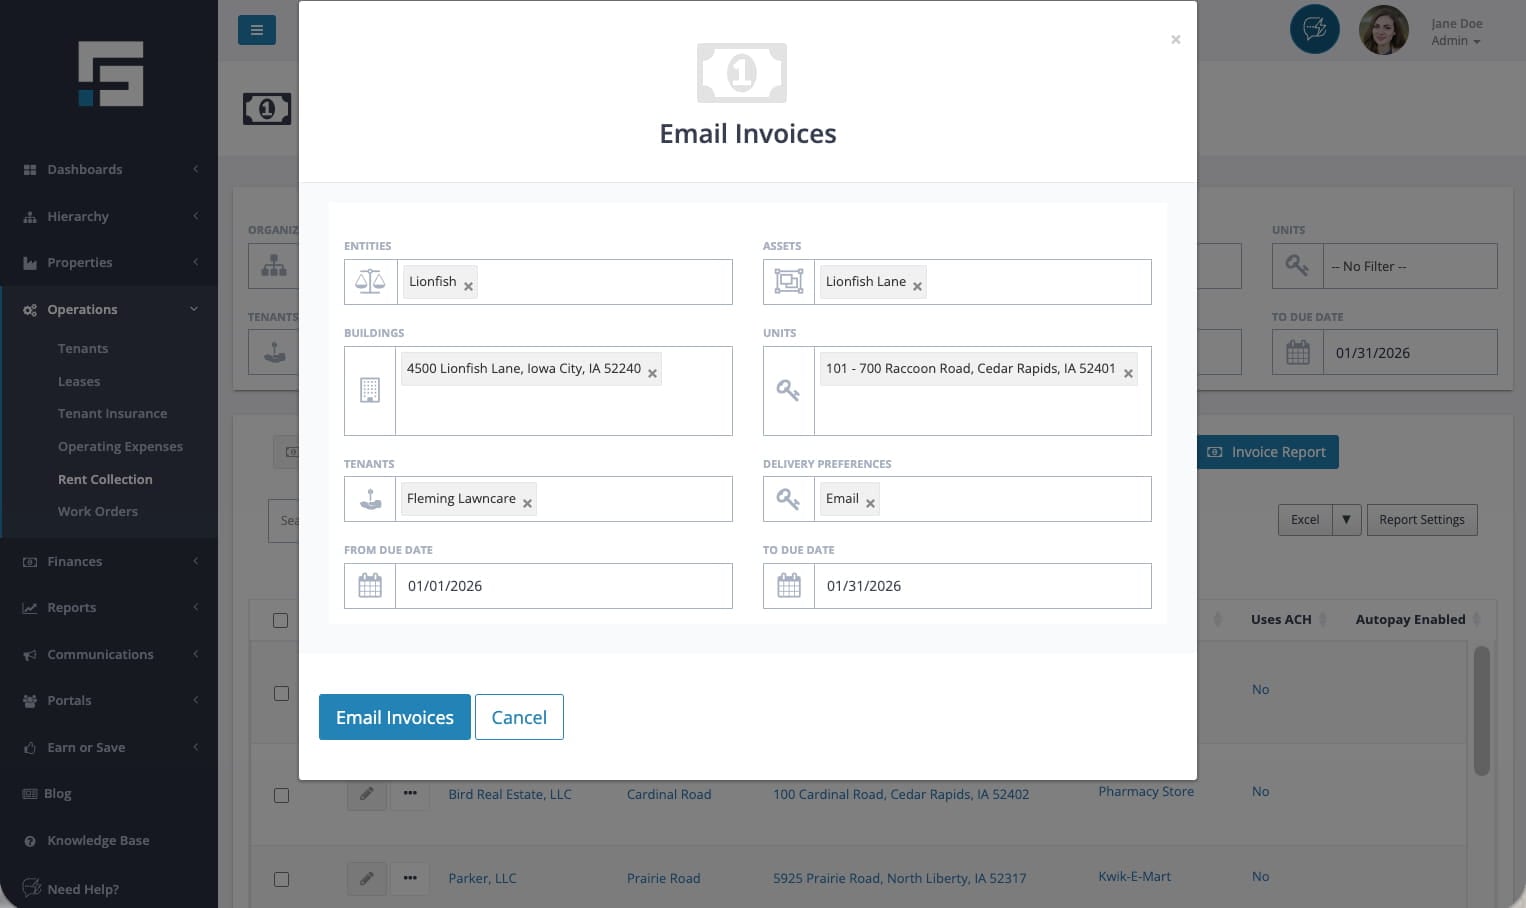Screen dimensions: 1526x908
Task: Click the Email Invoices submit button
Action: point(394,717)
